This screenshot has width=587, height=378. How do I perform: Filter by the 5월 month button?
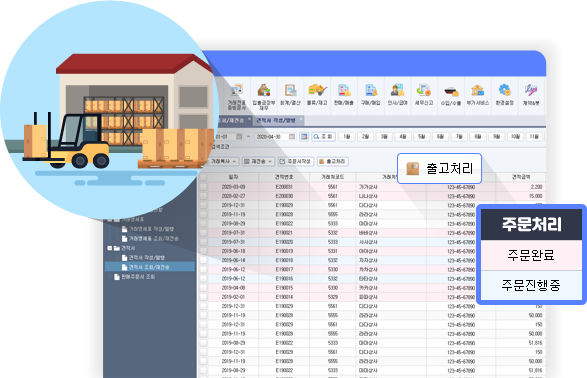coord(422,137)
